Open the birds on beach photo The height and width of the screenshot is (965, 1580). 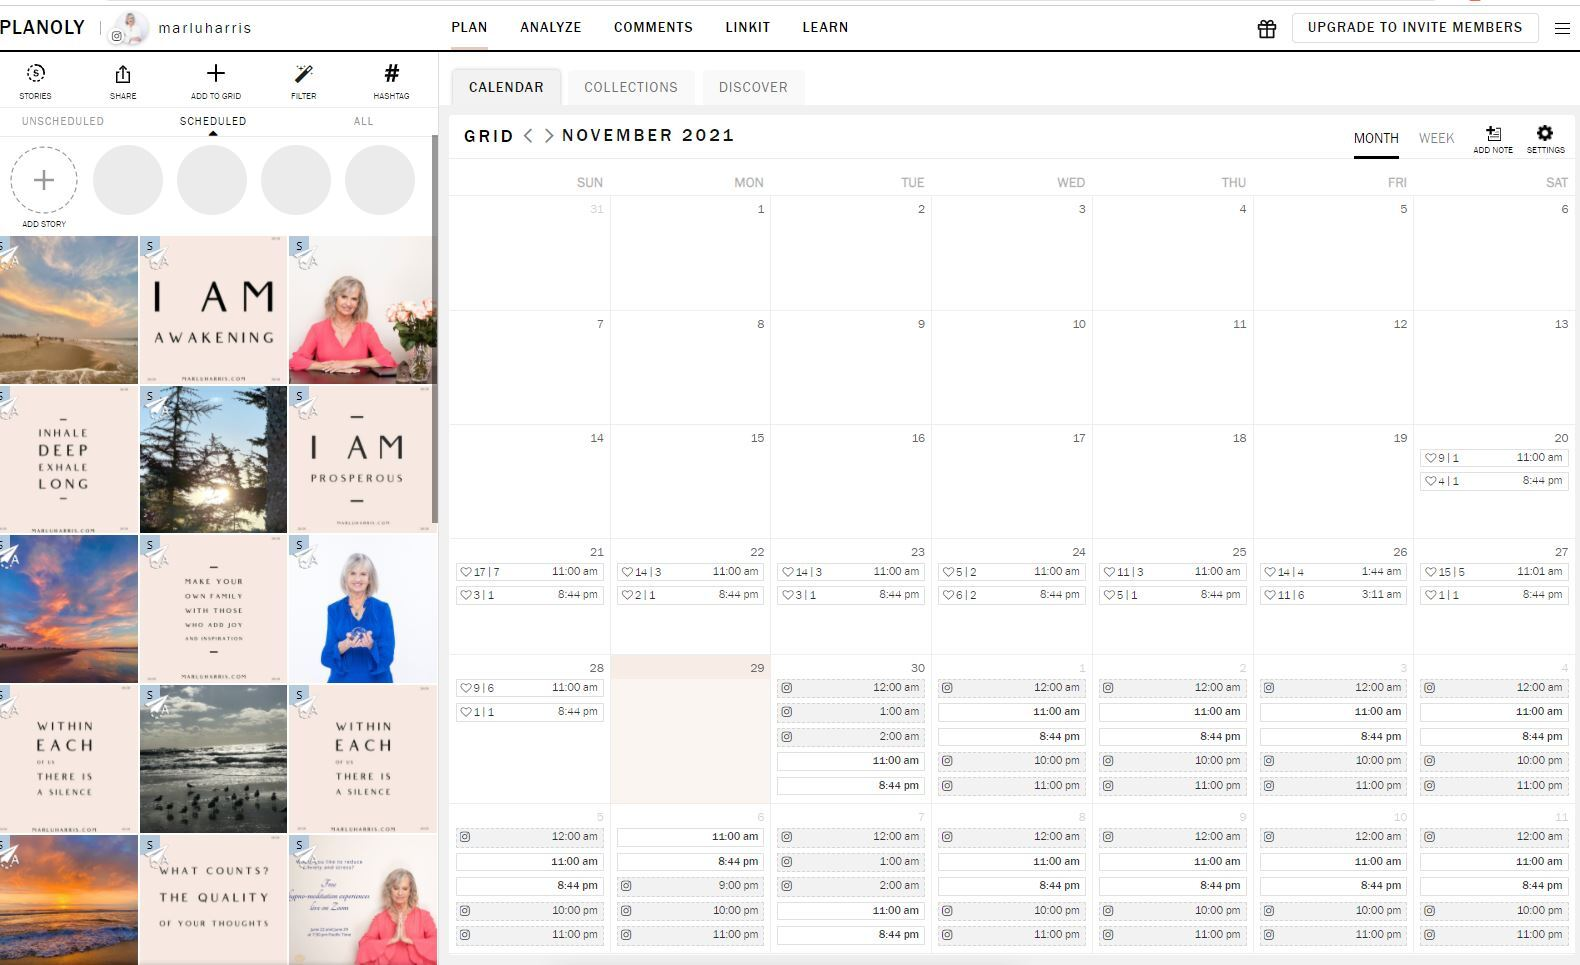coord(213,759)
